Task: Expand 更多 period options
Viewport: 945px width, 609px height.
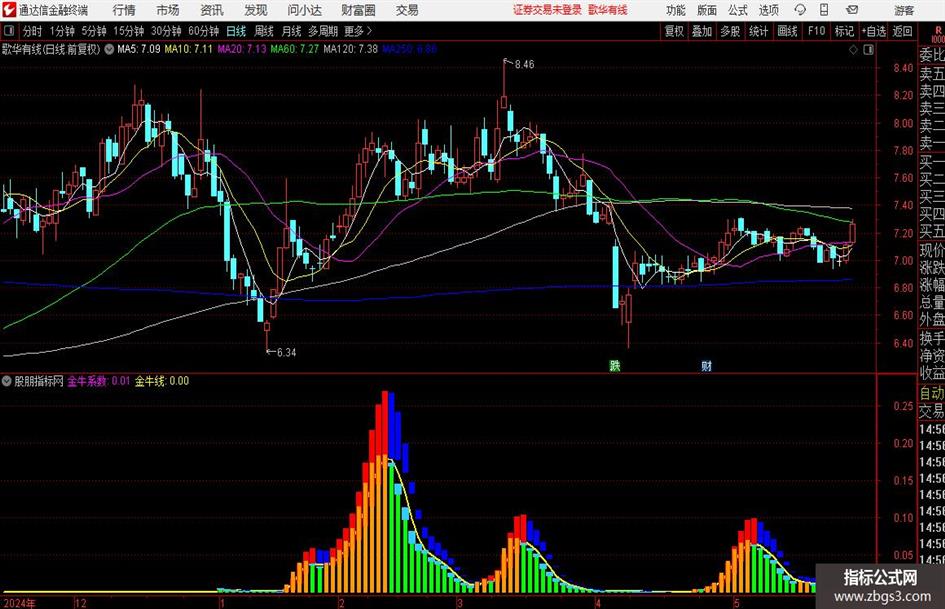Action: click(358, 31)
